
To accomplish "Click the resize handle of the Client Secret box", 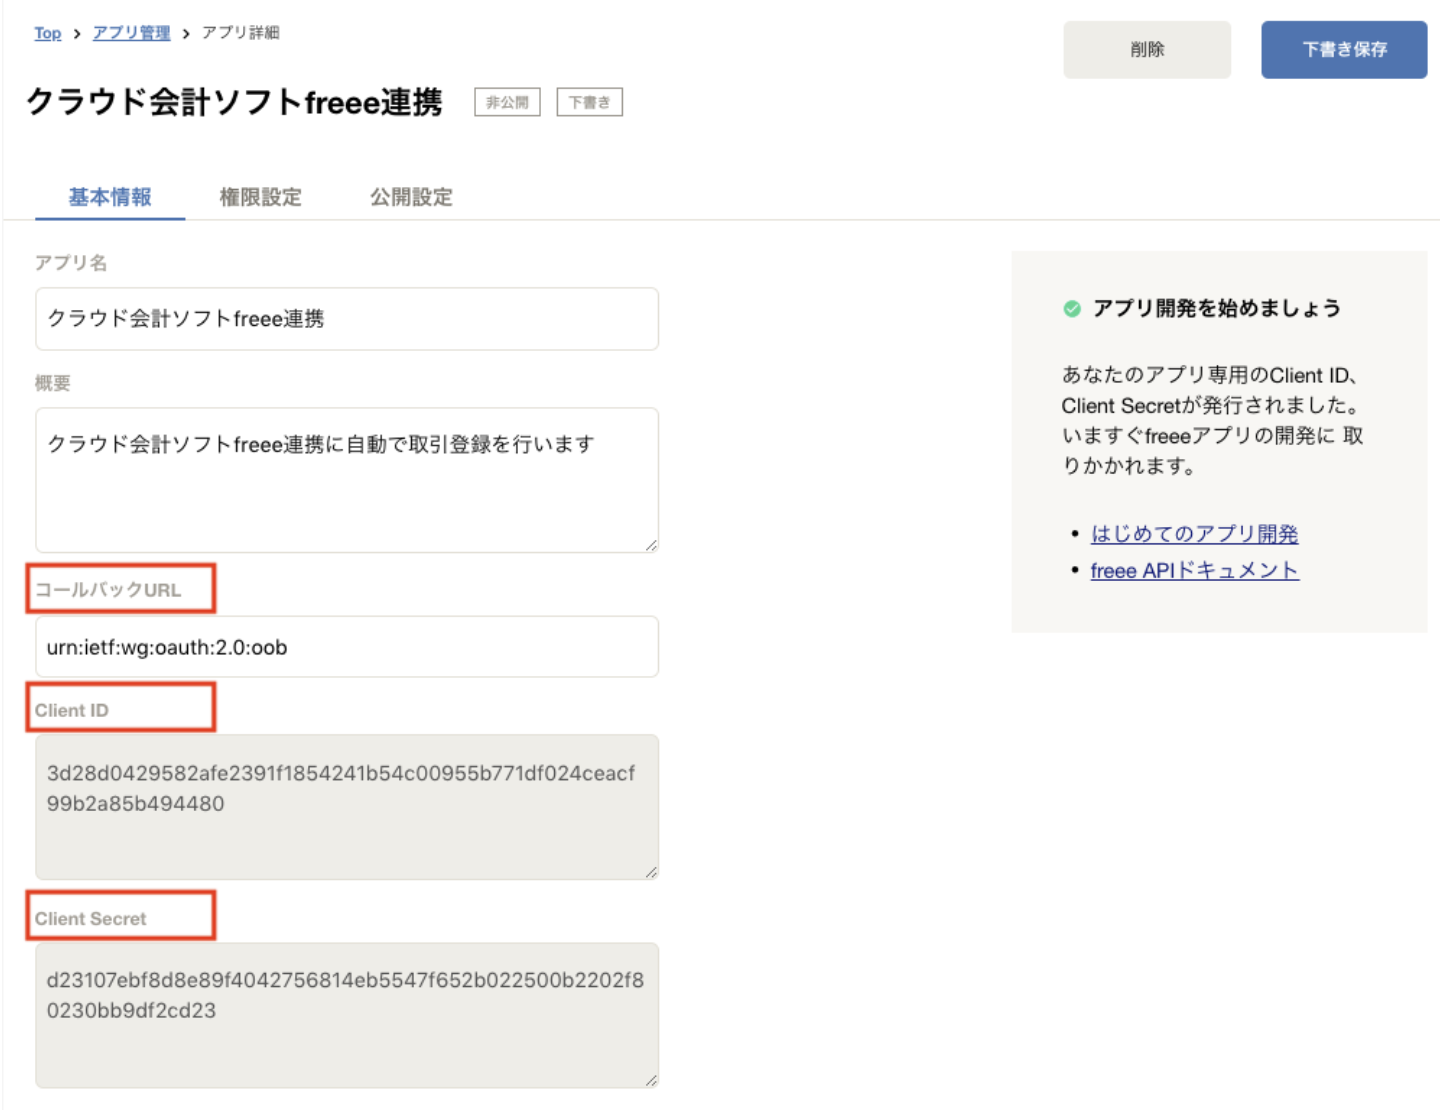I will point(651,1080).
